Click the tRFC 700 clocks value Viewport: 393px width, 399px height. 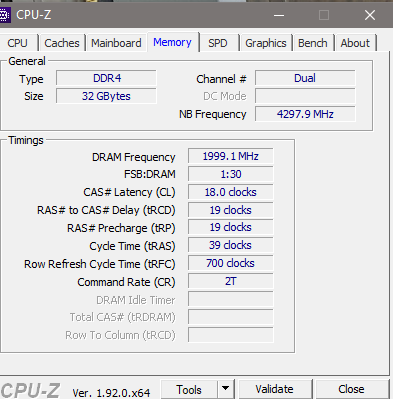click(x=231, y=263)
